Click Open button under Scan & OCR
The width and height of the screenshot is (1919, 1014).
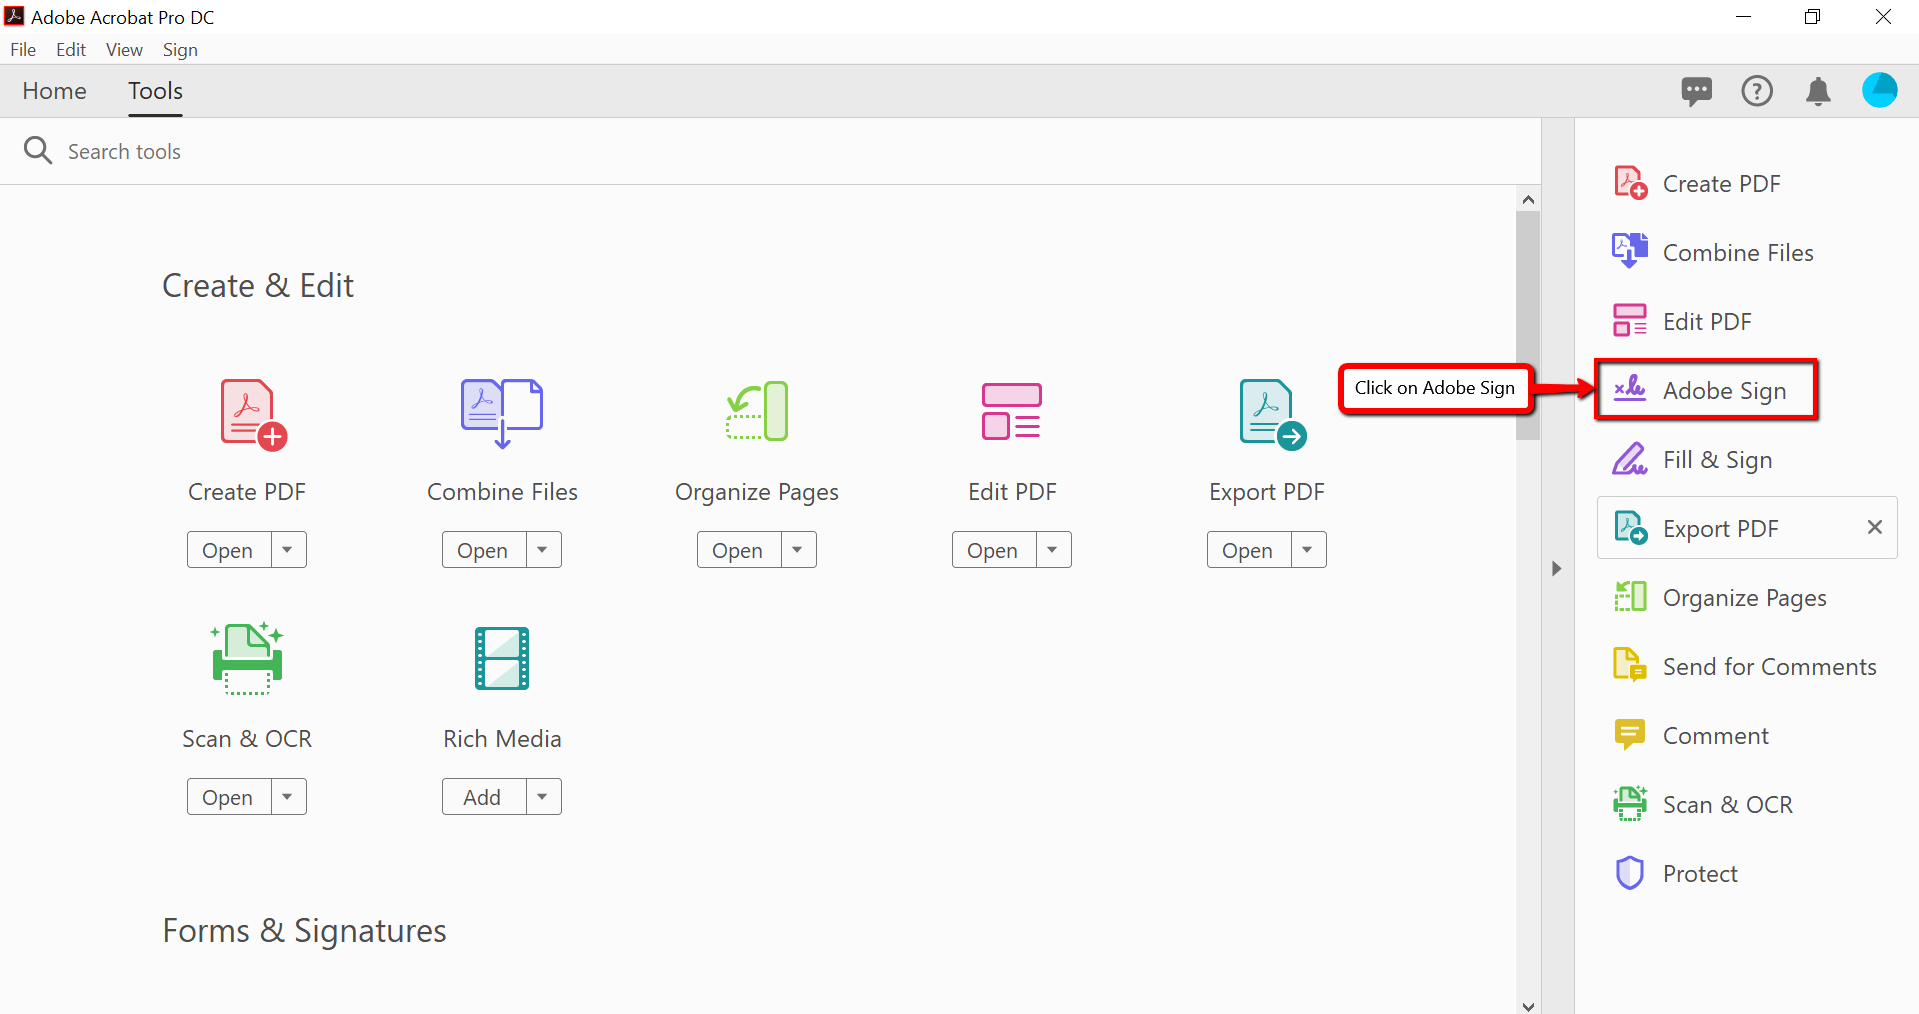click(x=229, y=797)
